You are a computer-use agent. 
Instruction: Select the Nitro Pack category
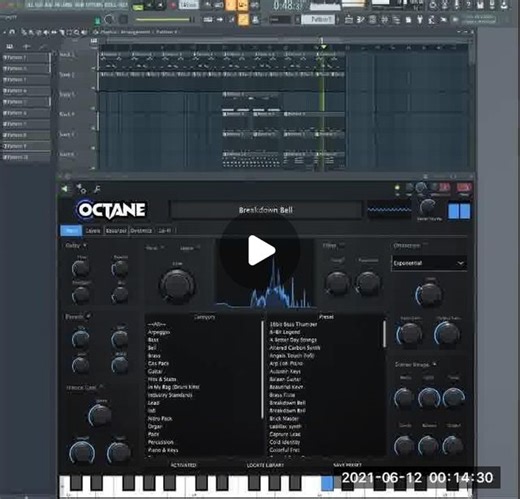click(x=160, y=418)
